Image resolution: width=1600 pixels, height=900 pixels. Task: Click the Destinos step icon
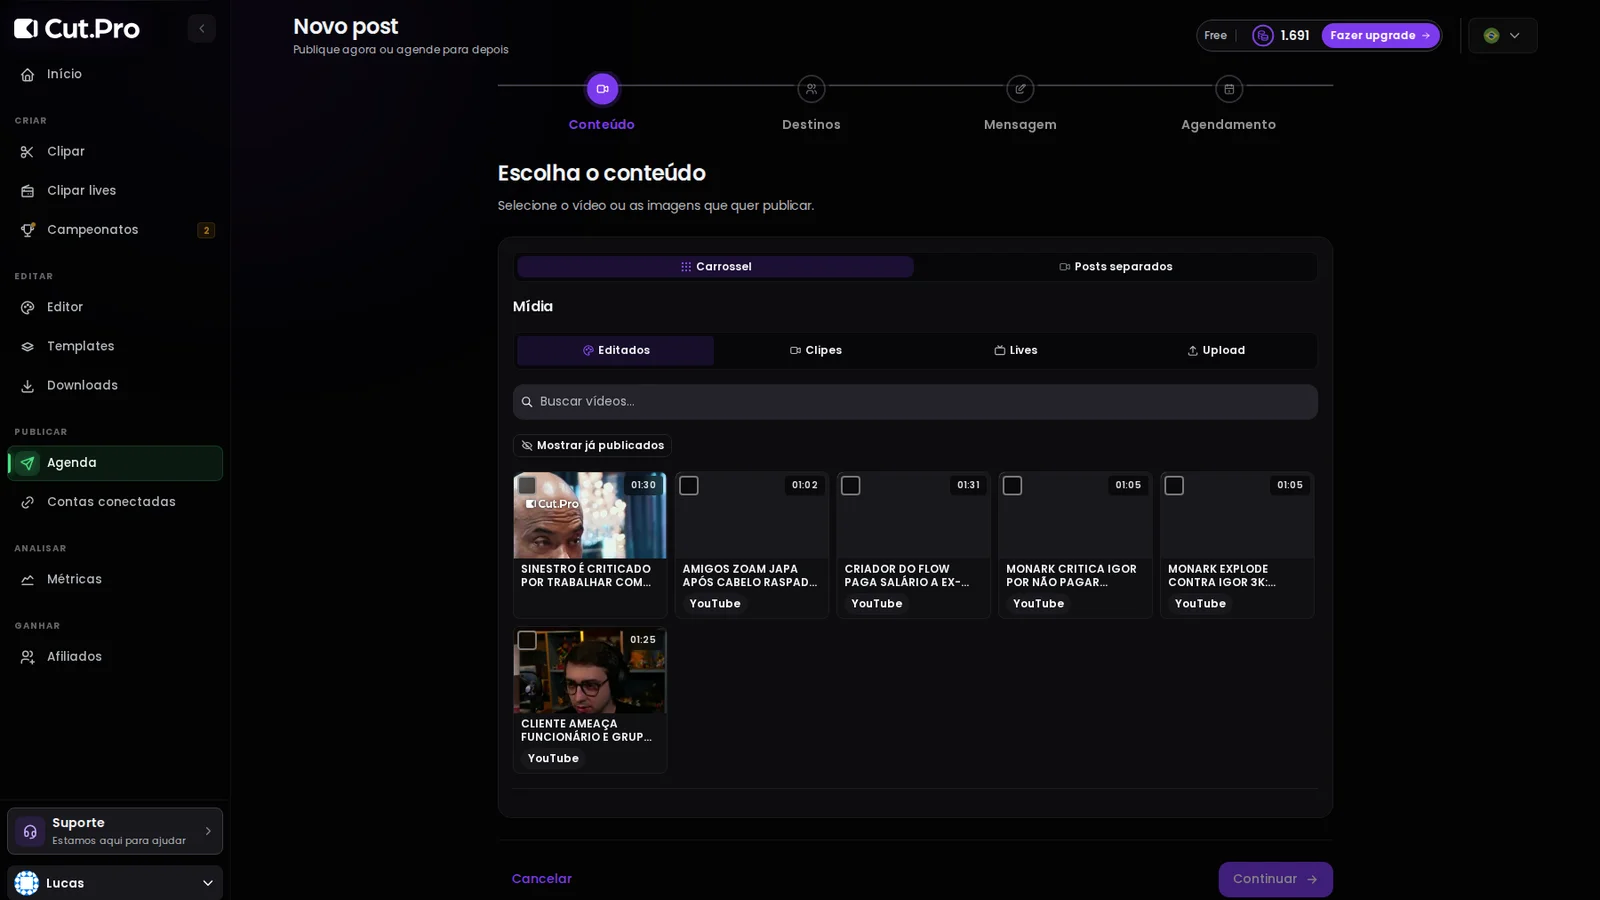[811, 89]
